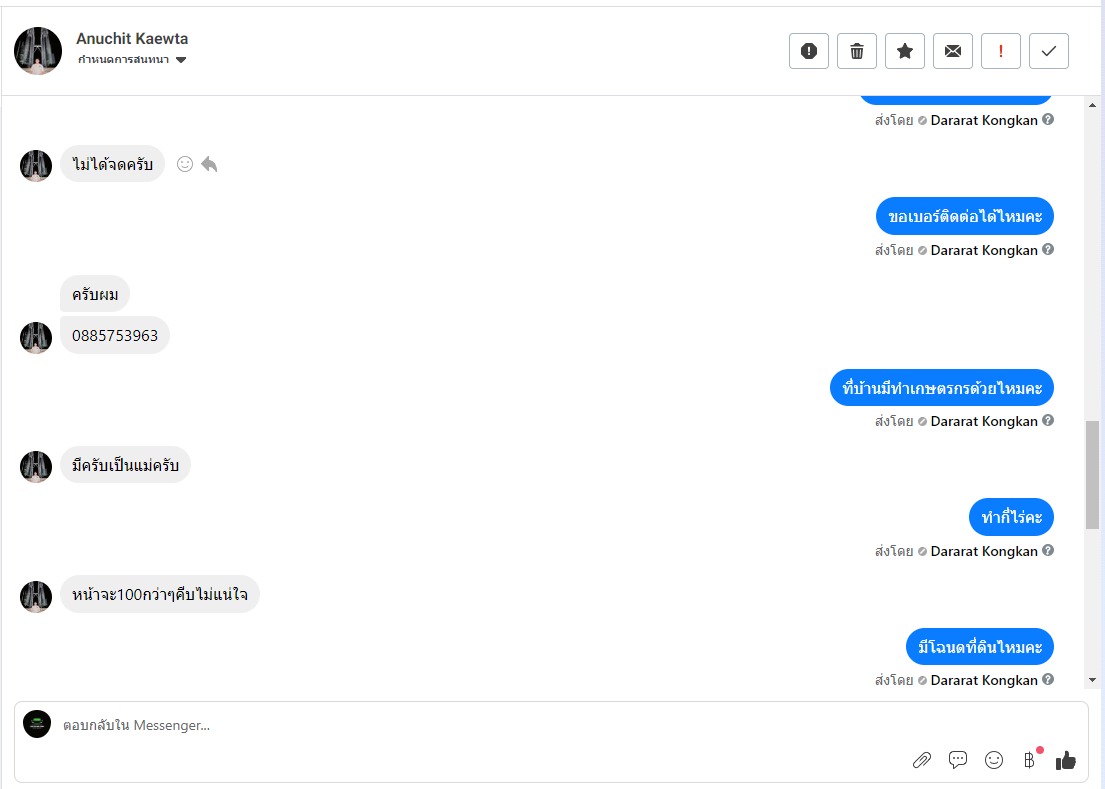
Task: React to the ไม่ได้จดครับ message with emoji
Action: pyautogui.click(x=185, y=164)
